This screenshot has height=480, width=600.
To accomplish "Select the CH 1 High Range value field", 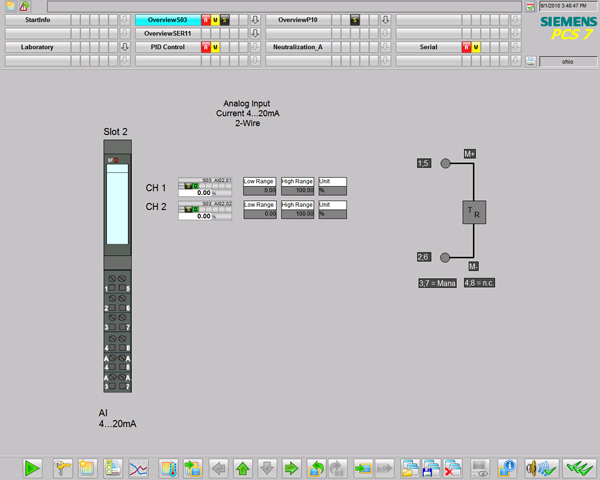I will click(297, 190).
